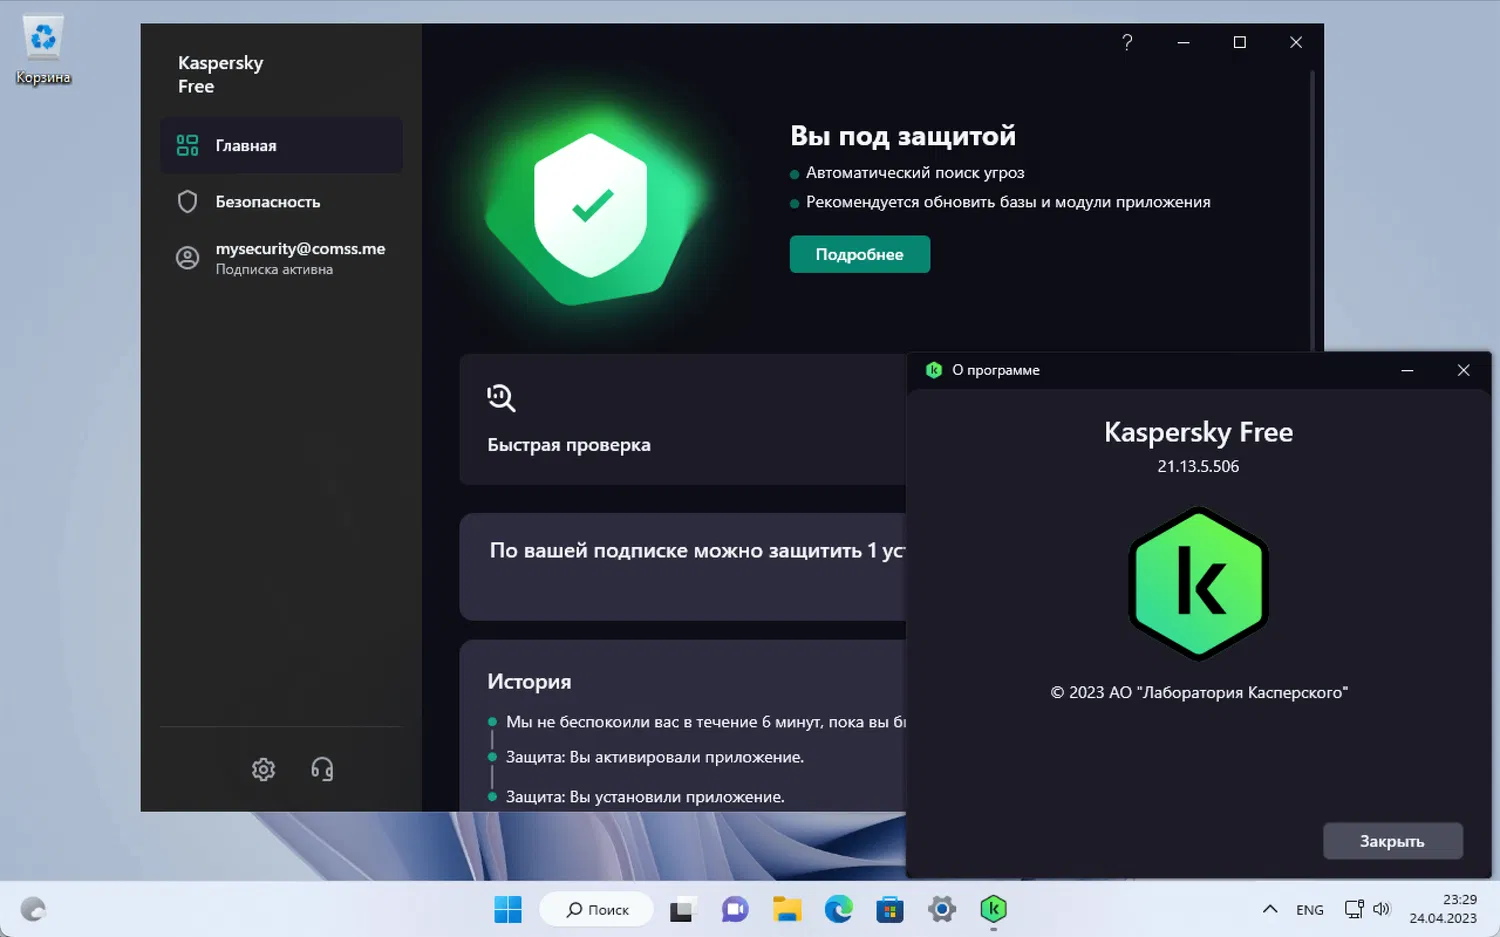Click the main window vertical scrollbar
1500x937 pixels.
click(x=1312, y=210)
